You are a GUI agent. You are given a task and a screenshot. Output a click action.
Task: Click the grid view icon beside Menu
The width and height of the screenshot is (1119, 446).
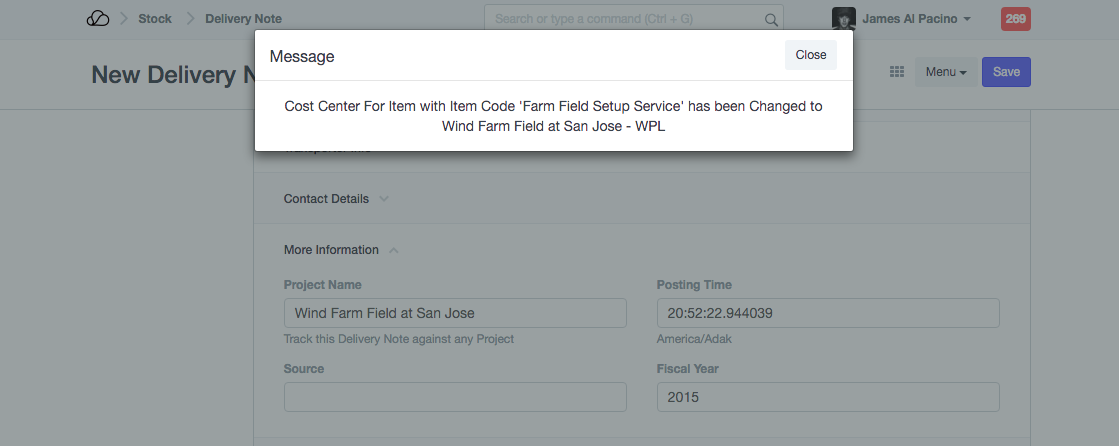point(897,72)
